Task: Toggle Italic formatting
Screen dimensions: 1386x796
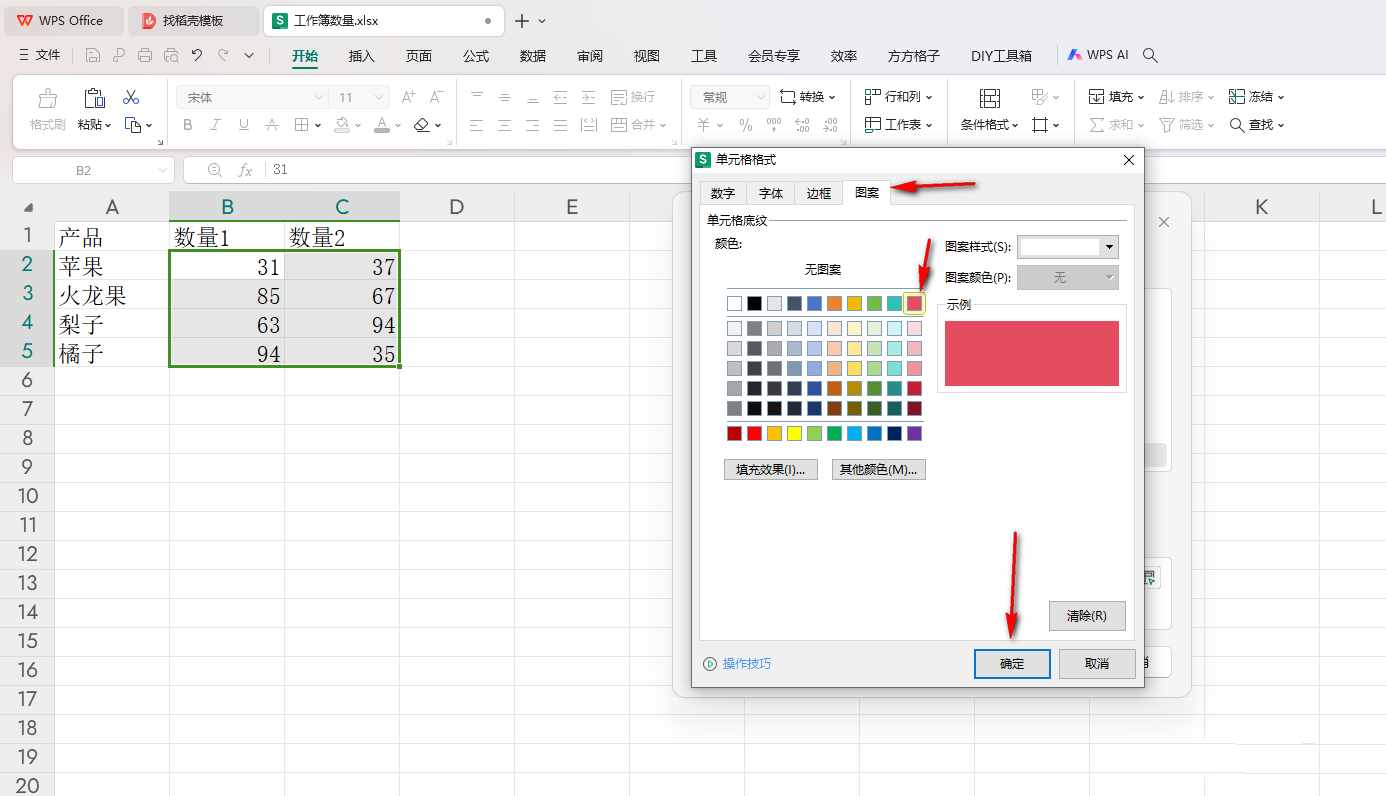Action: pos(216,125)
